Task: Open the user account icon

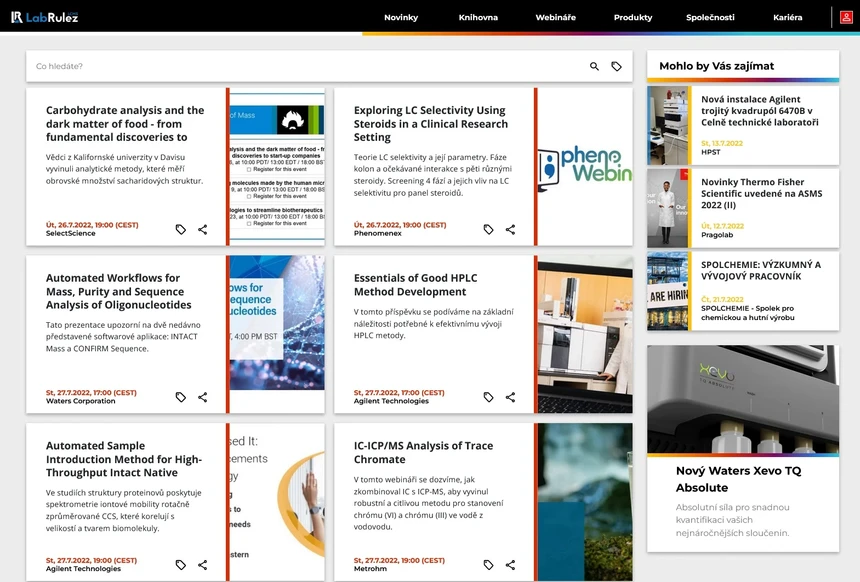Action: [846, 17]
